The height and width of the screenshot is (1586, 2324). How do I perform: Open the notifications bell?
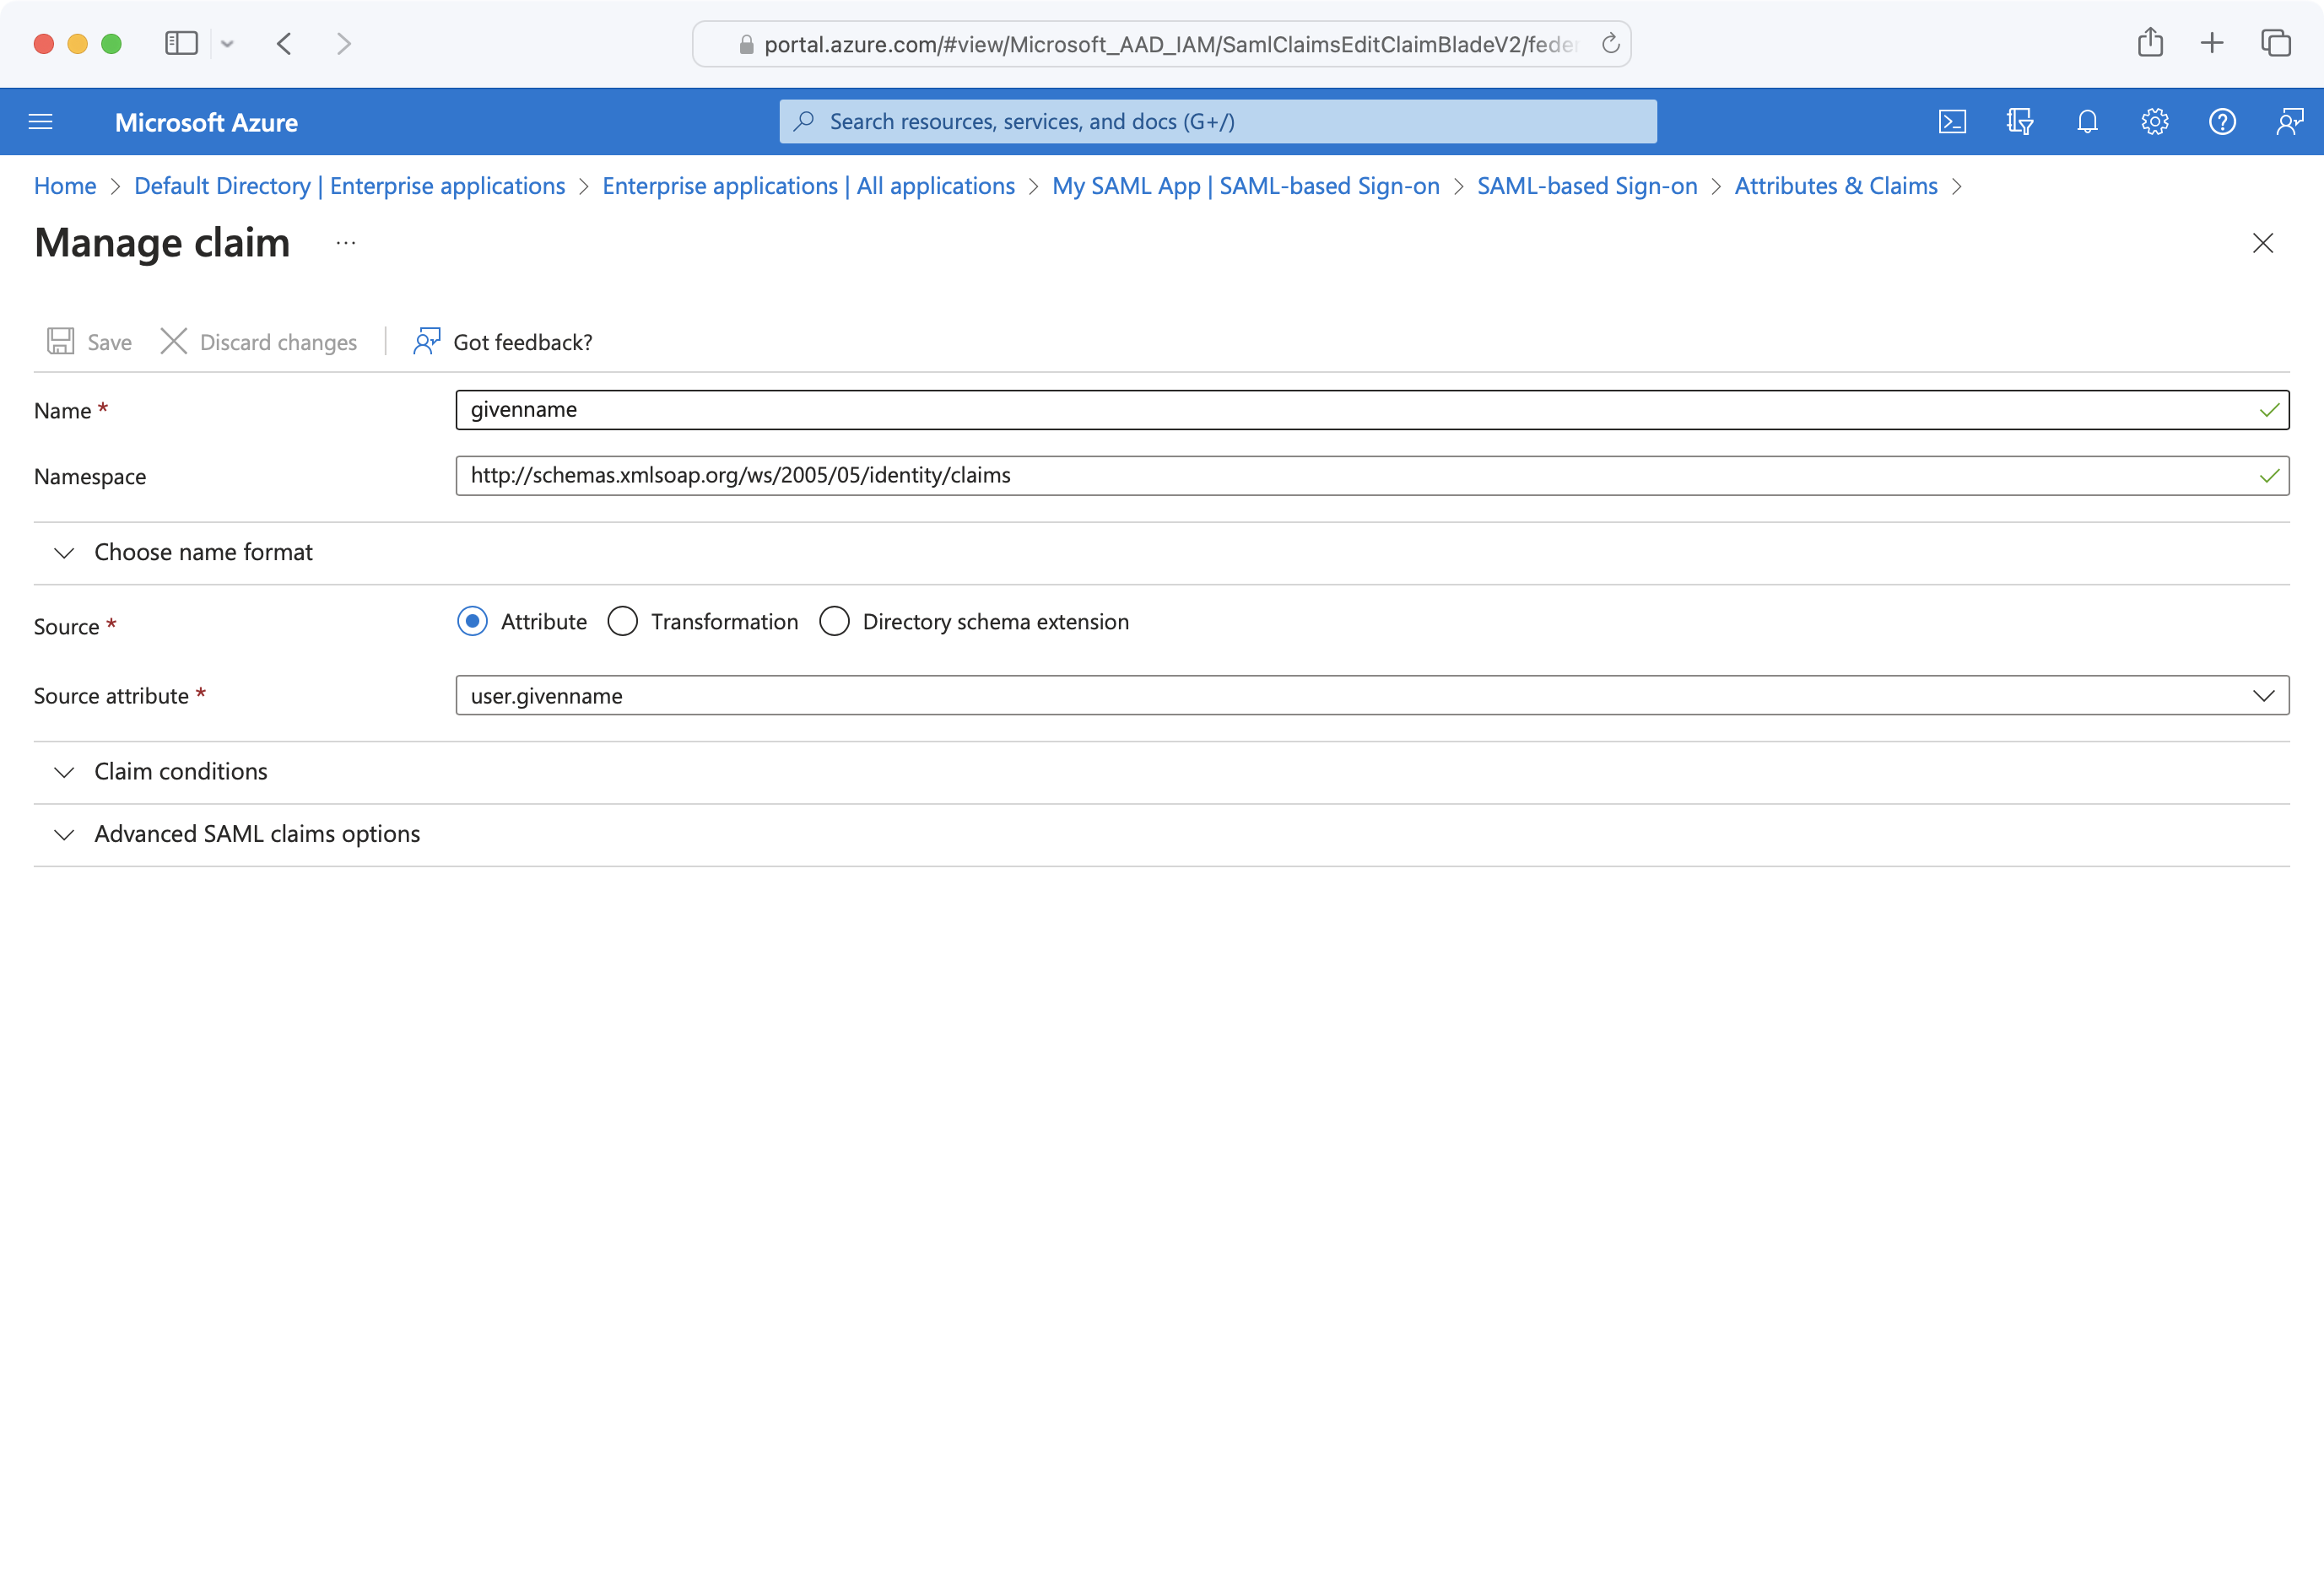2087,122
